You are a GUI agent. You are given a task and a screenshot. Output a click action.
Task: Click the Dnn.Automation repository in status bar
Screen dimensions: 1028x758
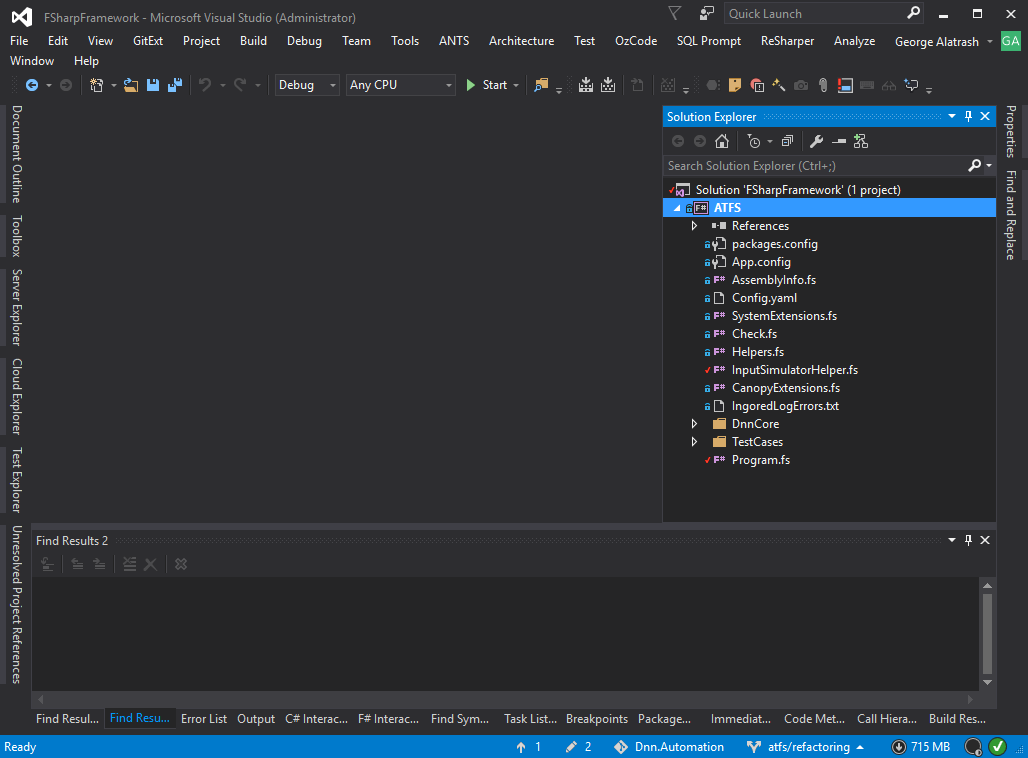click(669, 747)
